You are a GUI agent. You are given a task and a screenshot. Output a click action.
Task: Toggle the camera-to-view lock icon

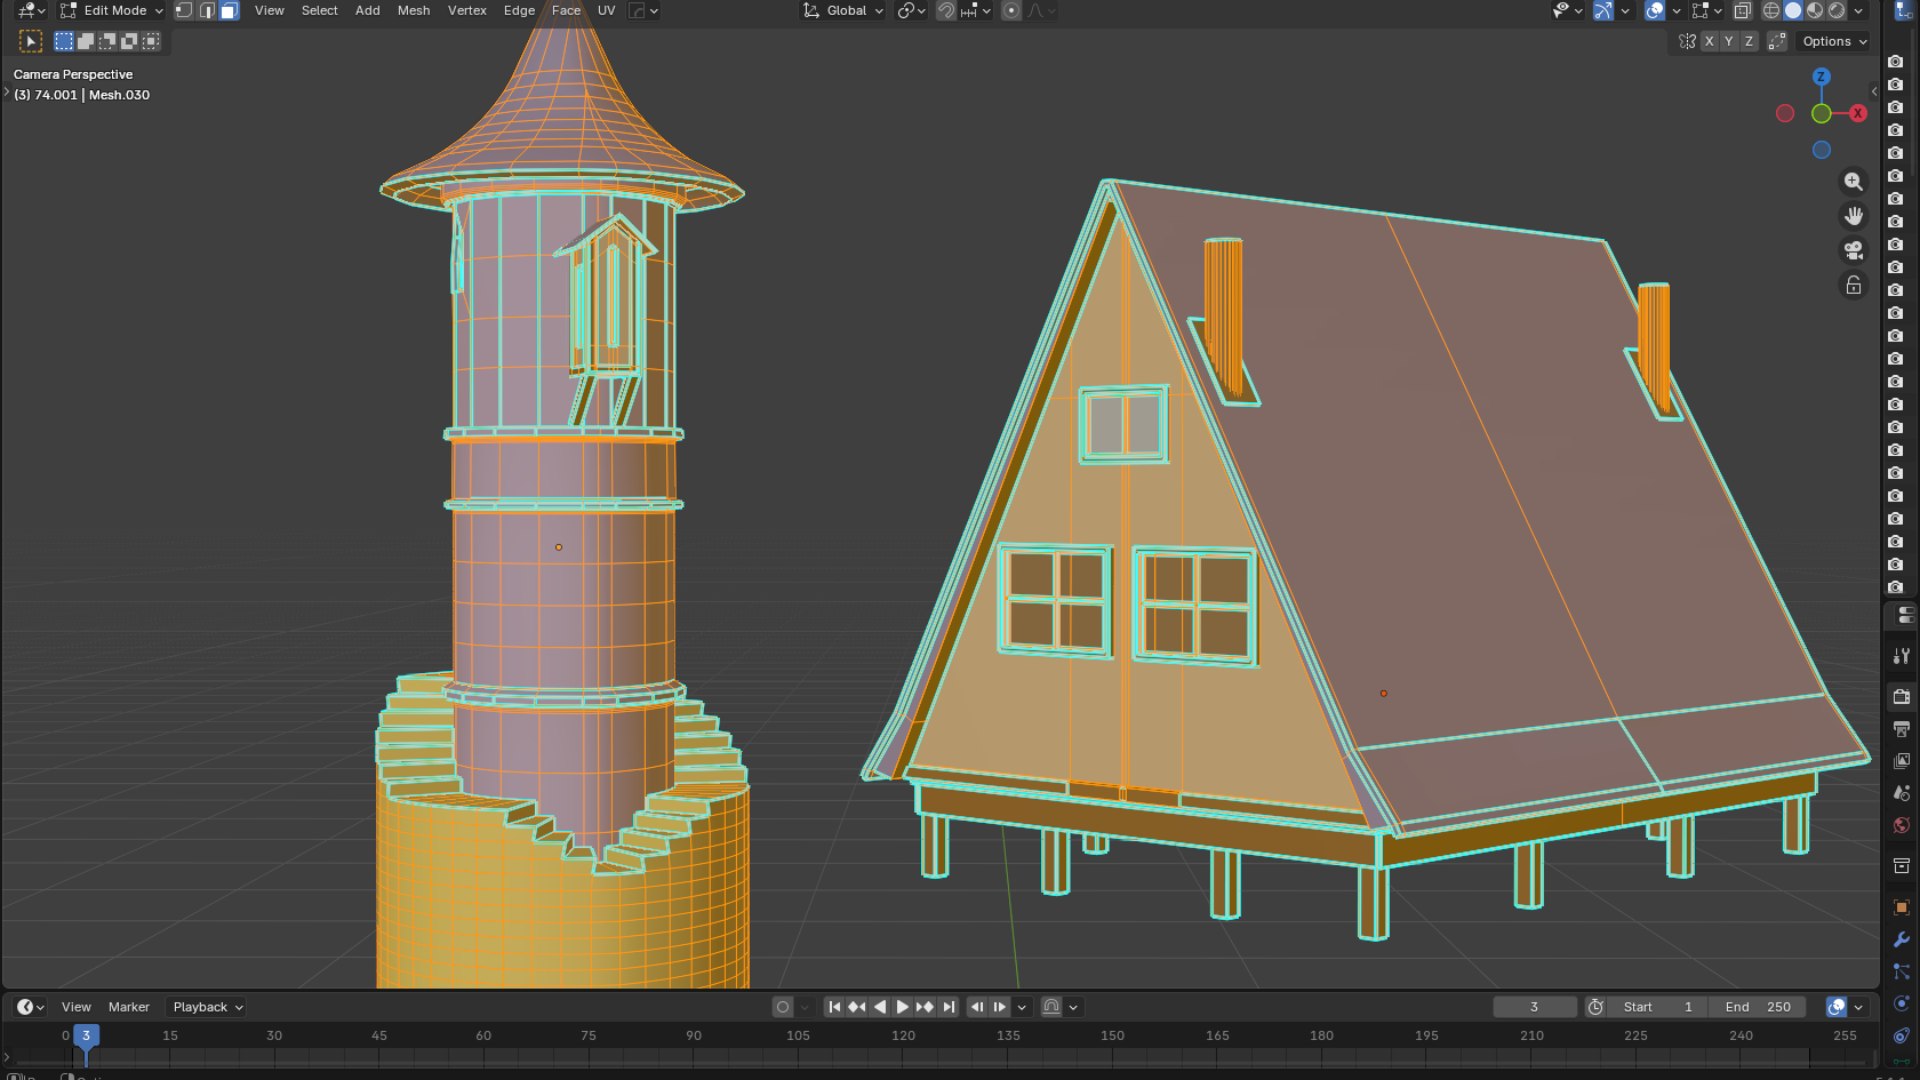point(1853,285)
